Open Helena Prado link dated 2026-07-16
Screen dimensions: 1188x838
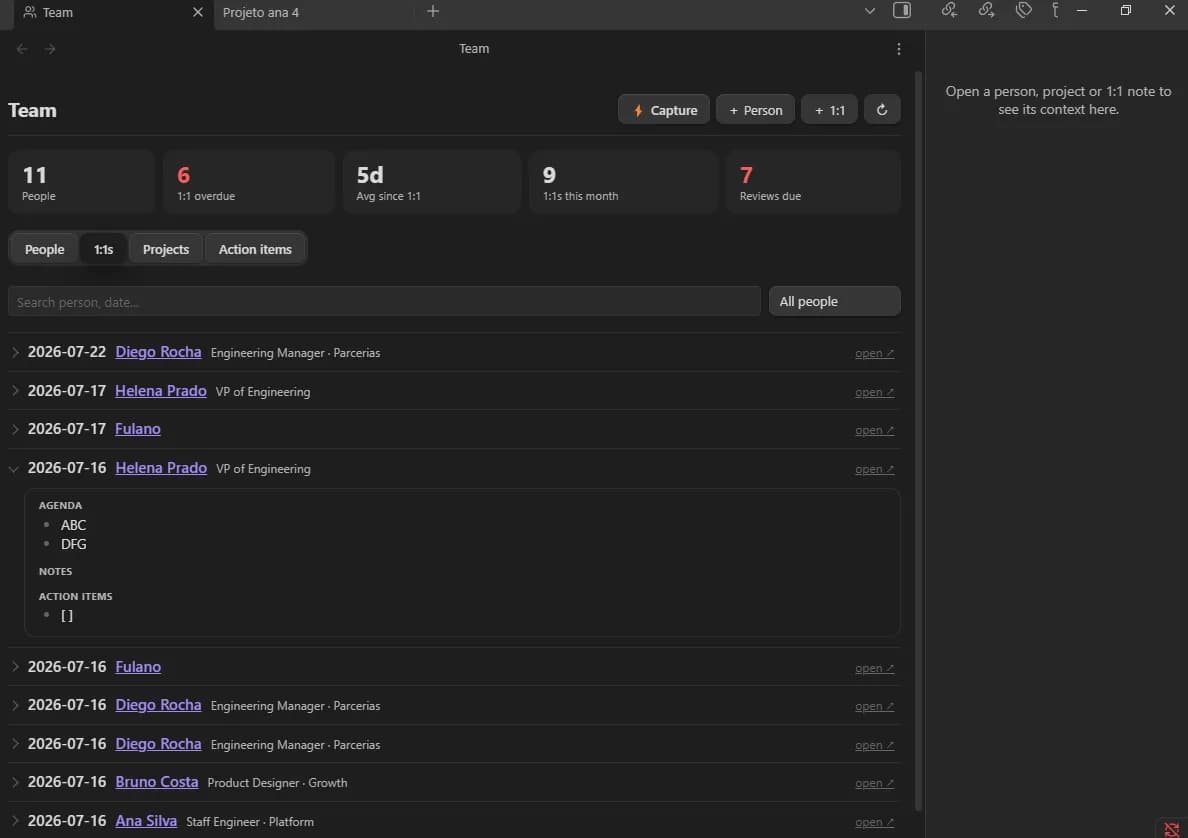[x=161, y=468]
